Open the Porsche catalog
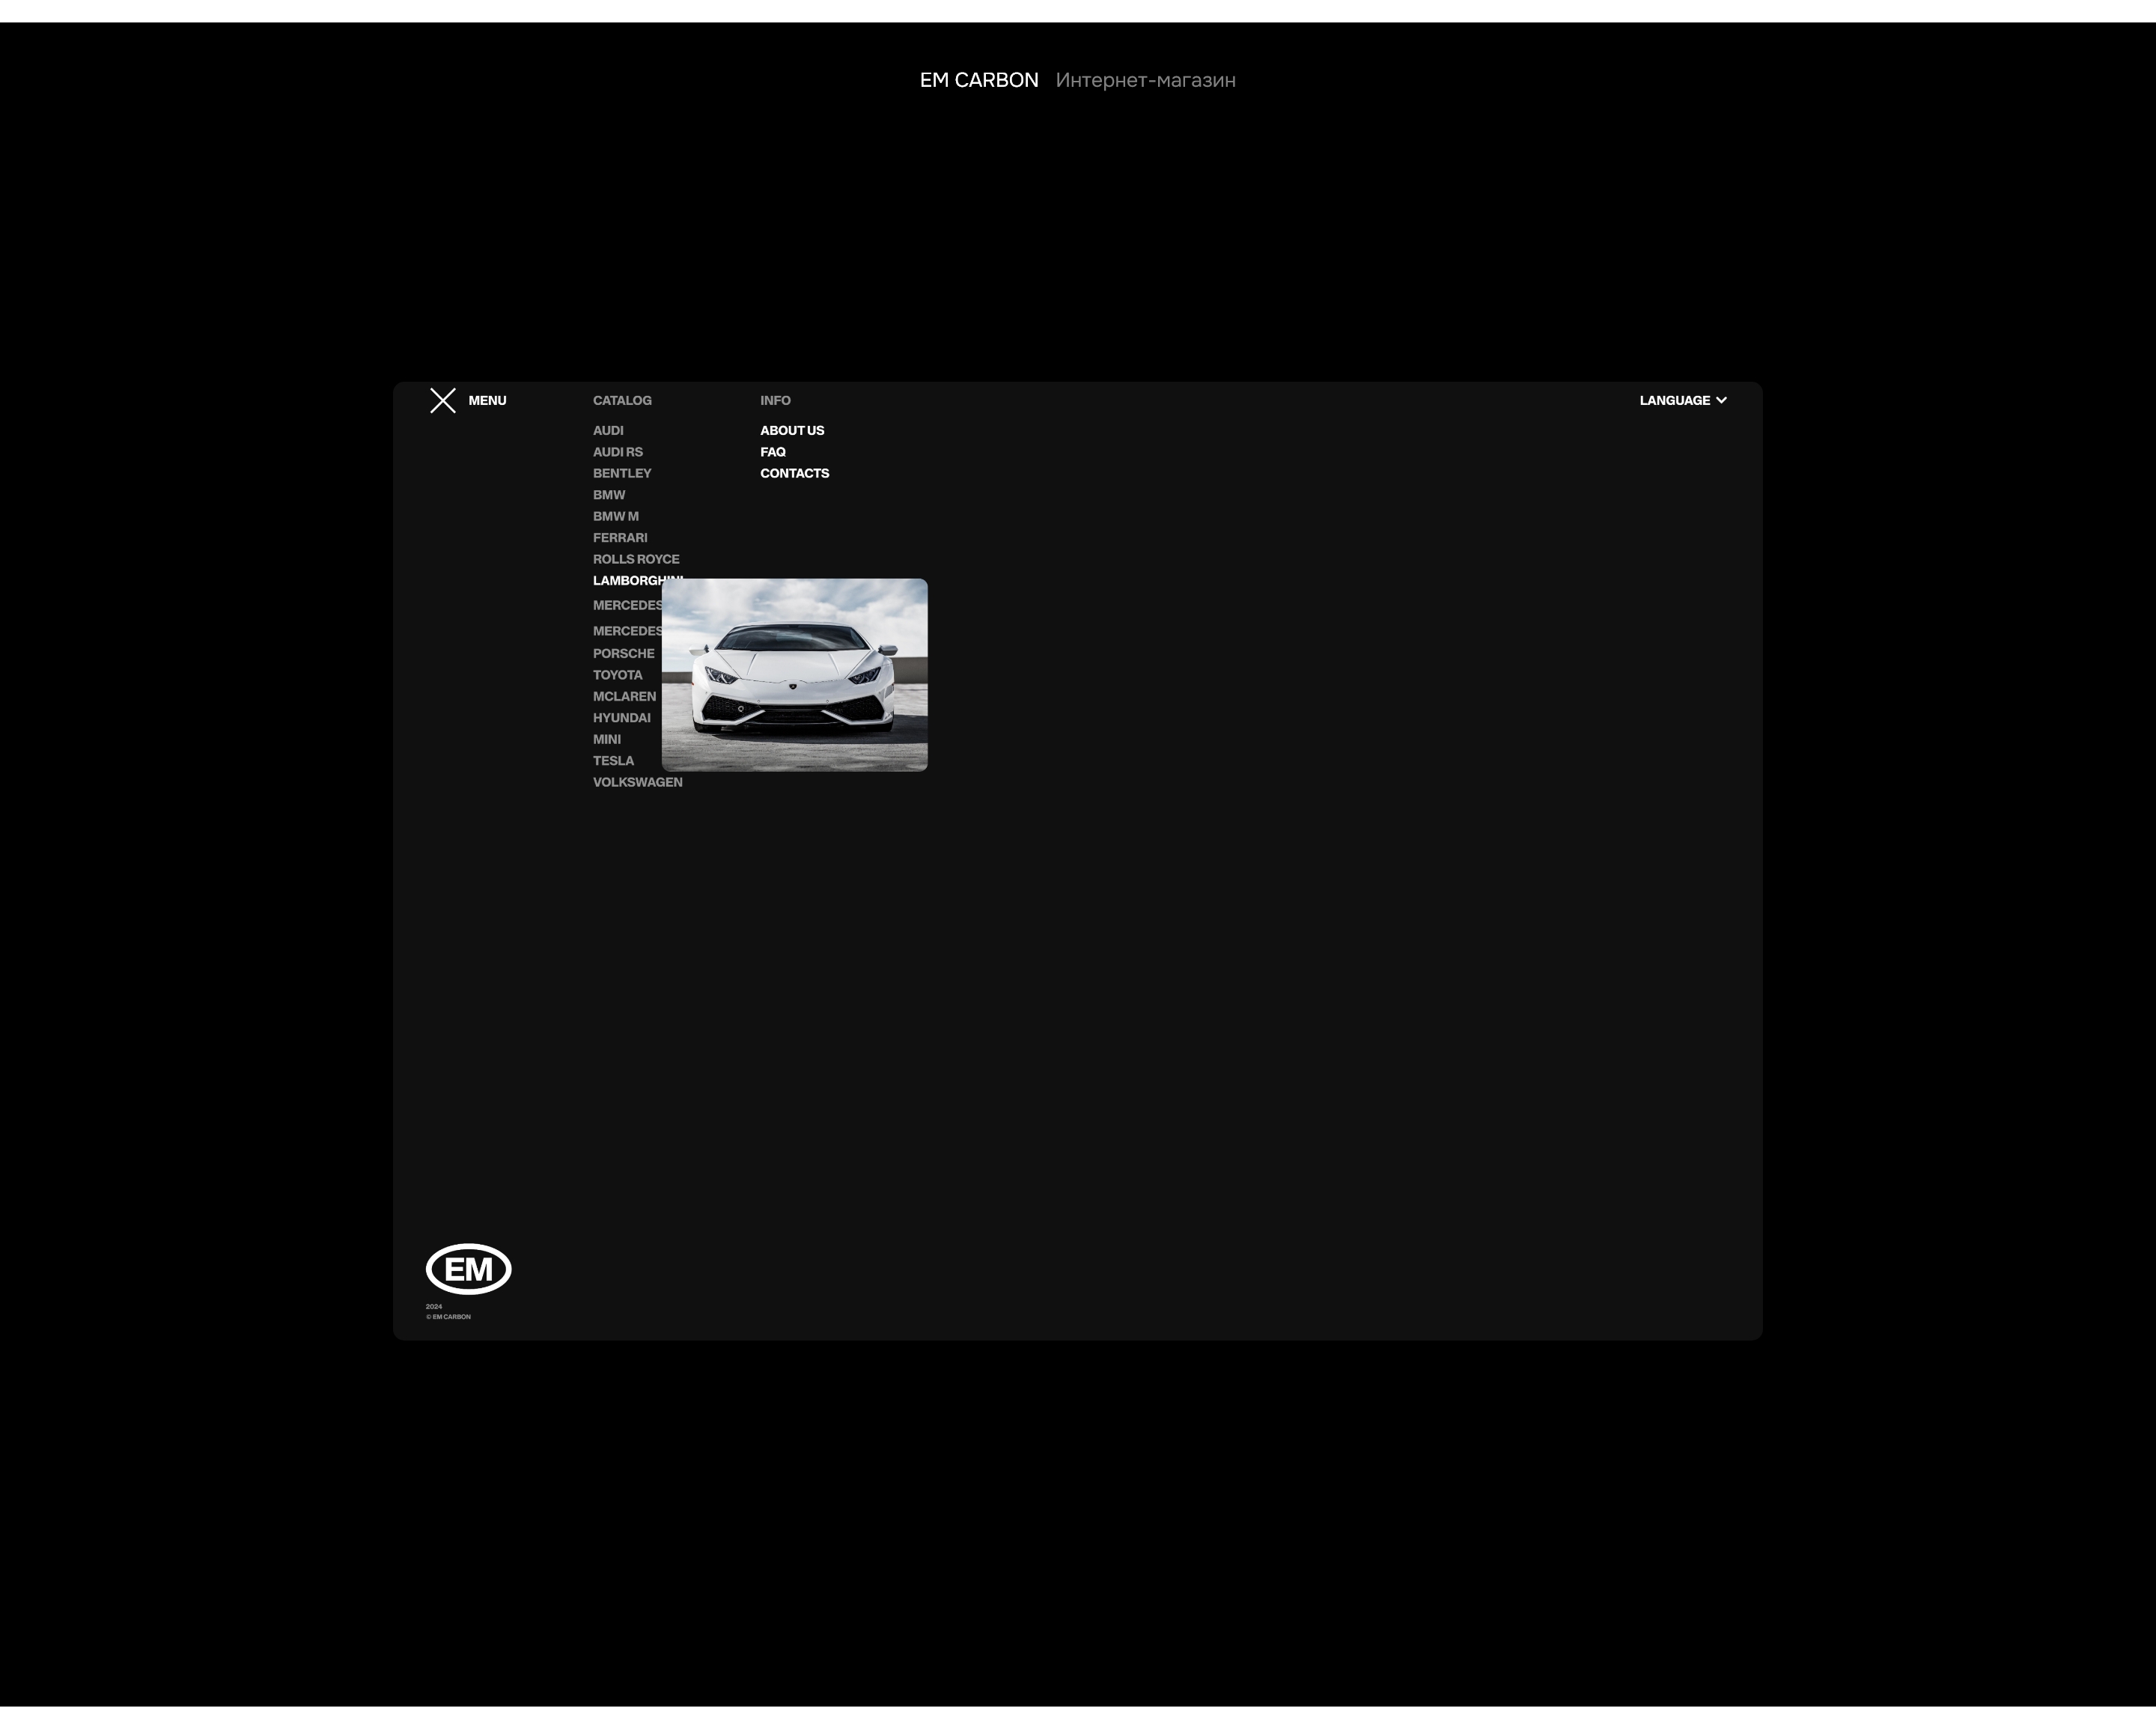 click(x=623, y=653)
